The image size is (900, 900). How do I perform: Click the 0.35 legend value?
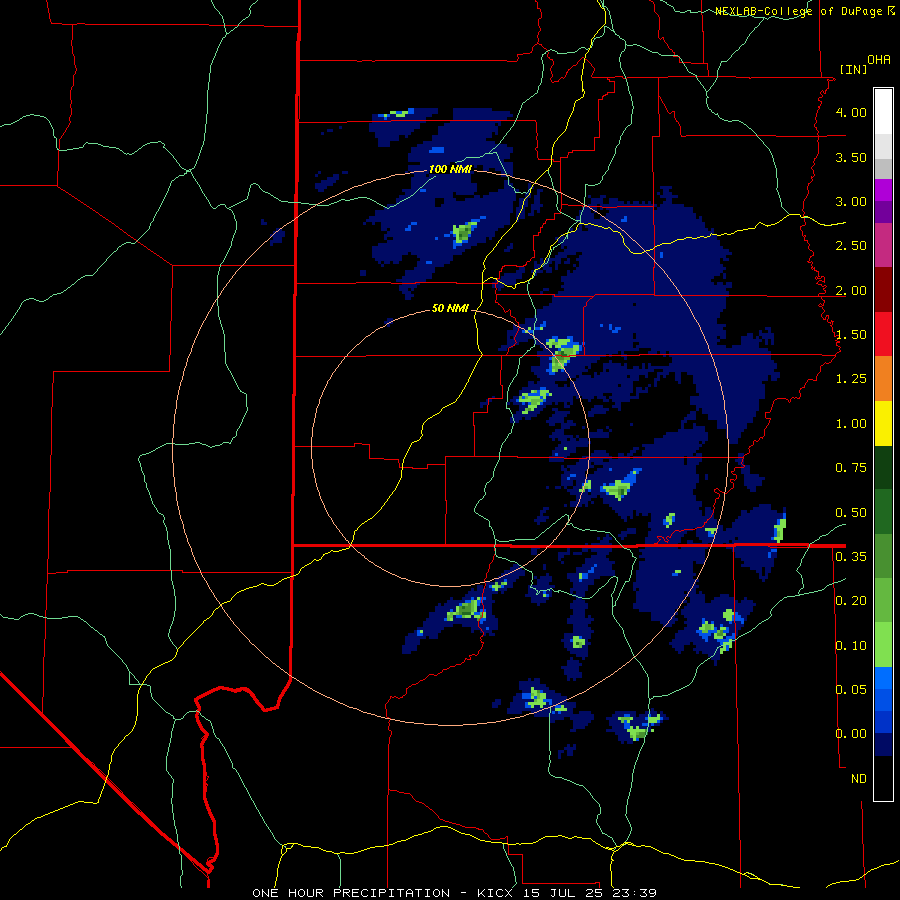851,557
